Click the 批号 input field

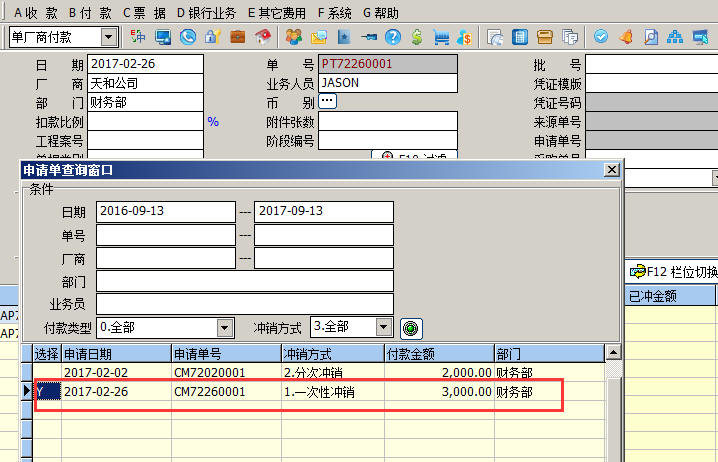652,64
